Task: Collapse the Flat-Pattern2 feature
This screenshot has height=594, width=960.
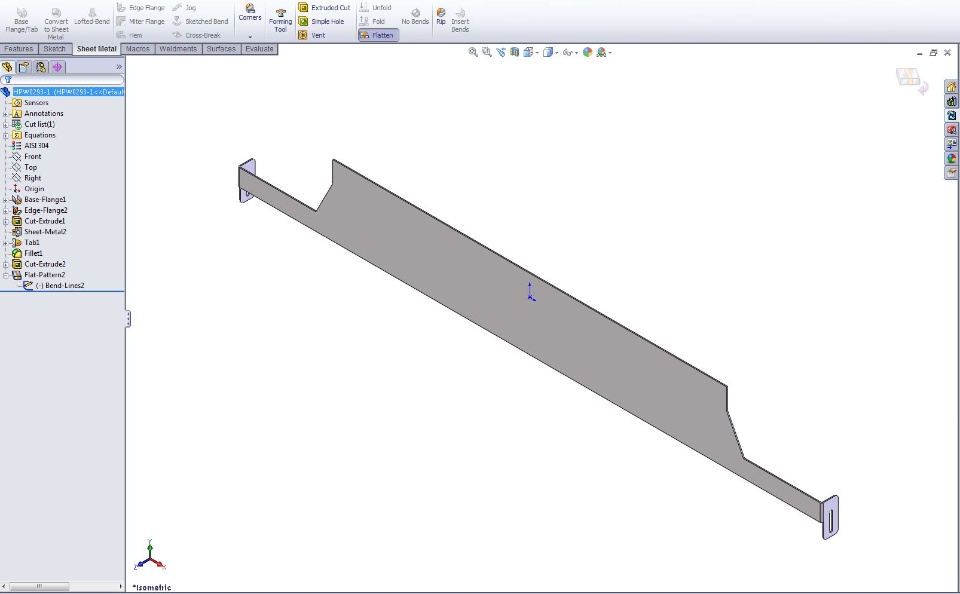Action: [x=6, y=275]
